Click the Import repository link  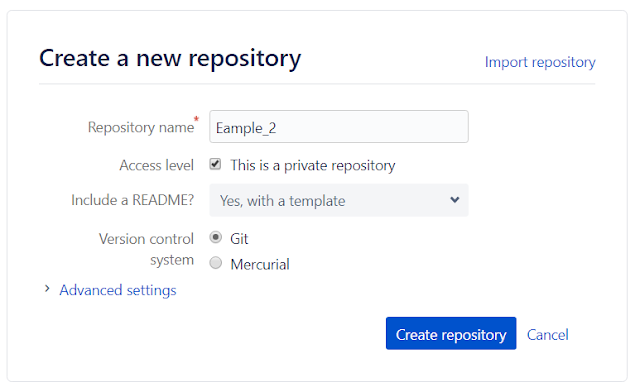click(540, 62)
